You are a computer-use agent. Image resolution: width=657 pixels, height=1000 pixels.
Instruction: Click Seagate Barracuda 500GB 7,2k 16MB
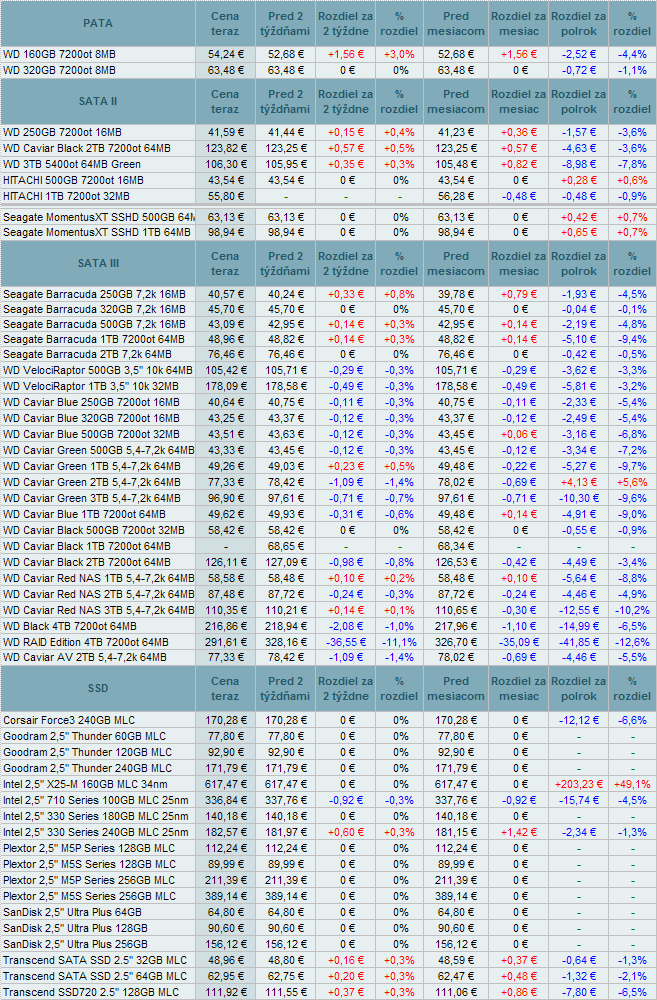(x=94, y=325)
